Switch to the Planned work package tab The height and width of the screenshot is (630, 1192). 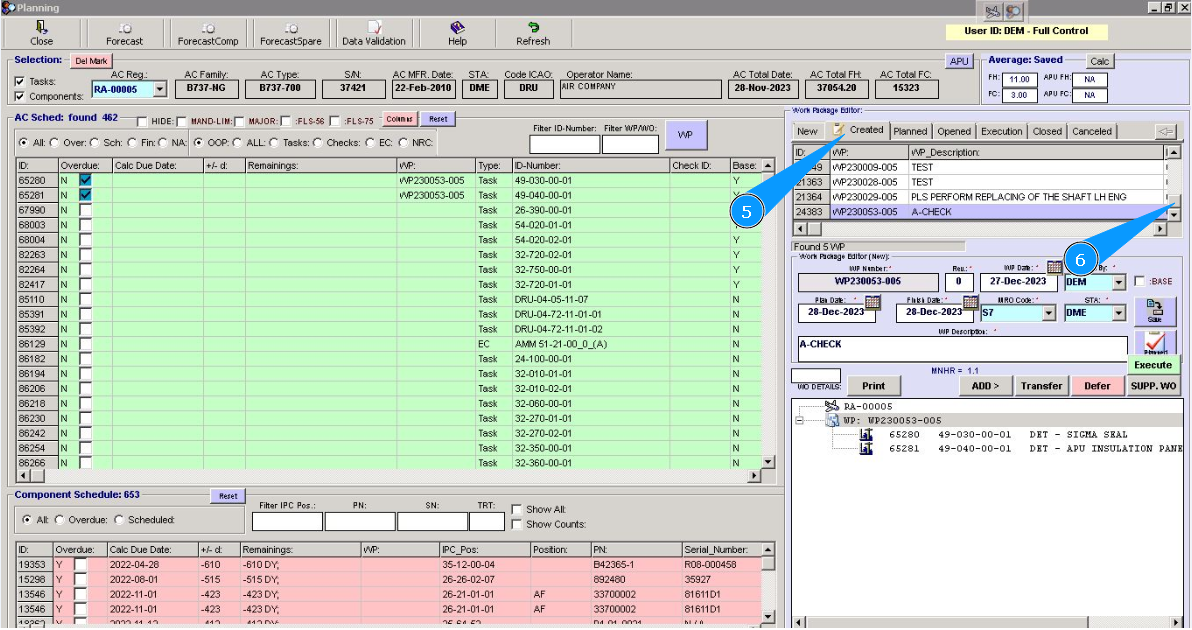[x=910, y=131]
